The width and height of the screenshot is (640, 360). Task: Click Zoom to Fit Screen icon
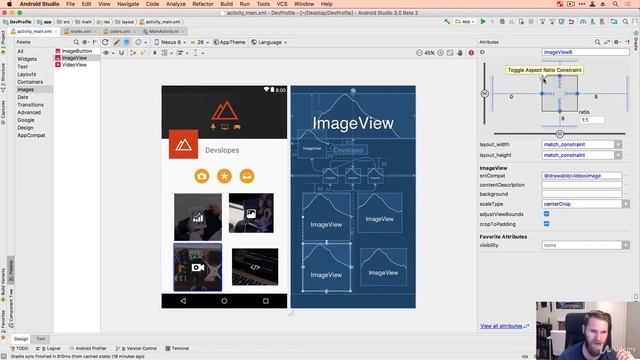[x=450, y=53]
